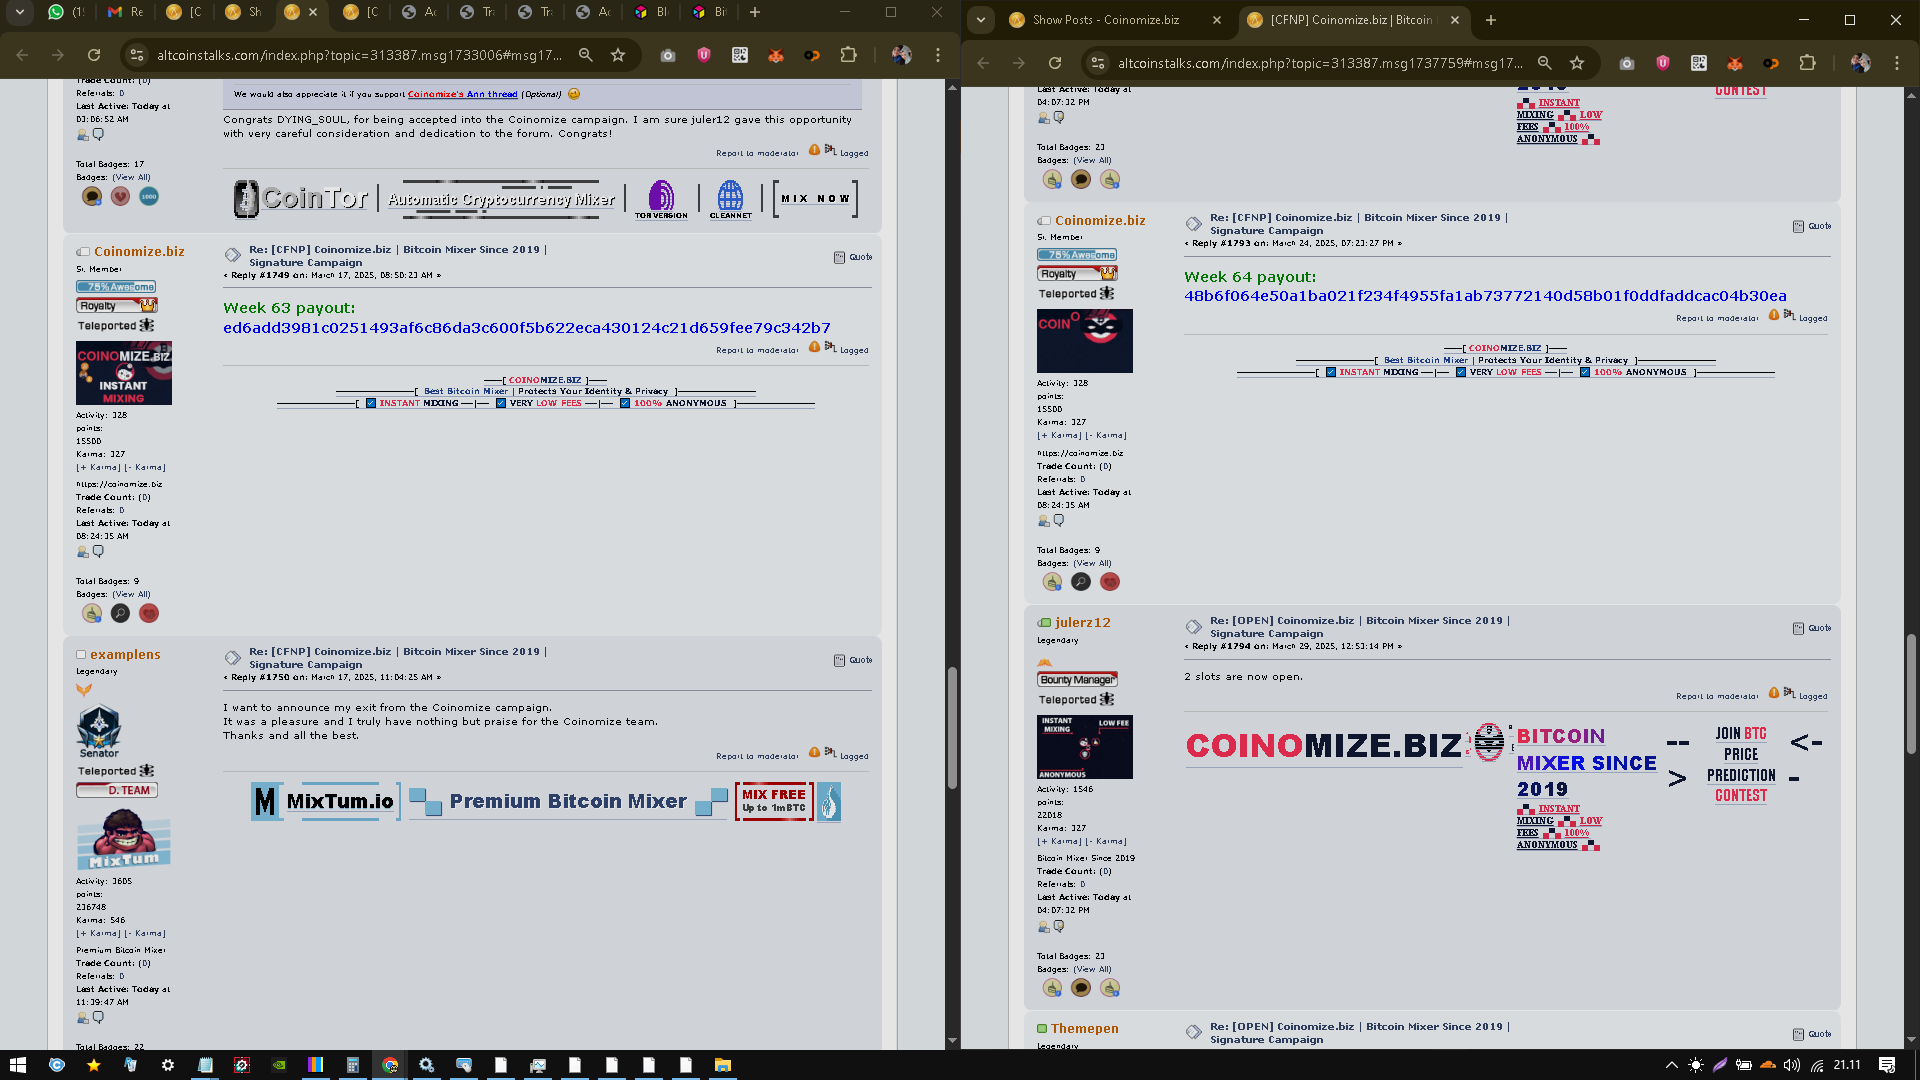Close the Show Posts - Coinomize.biz tab
Image resolution: width=1920 pixels, height=1080 pixels.
(1217, 20)
